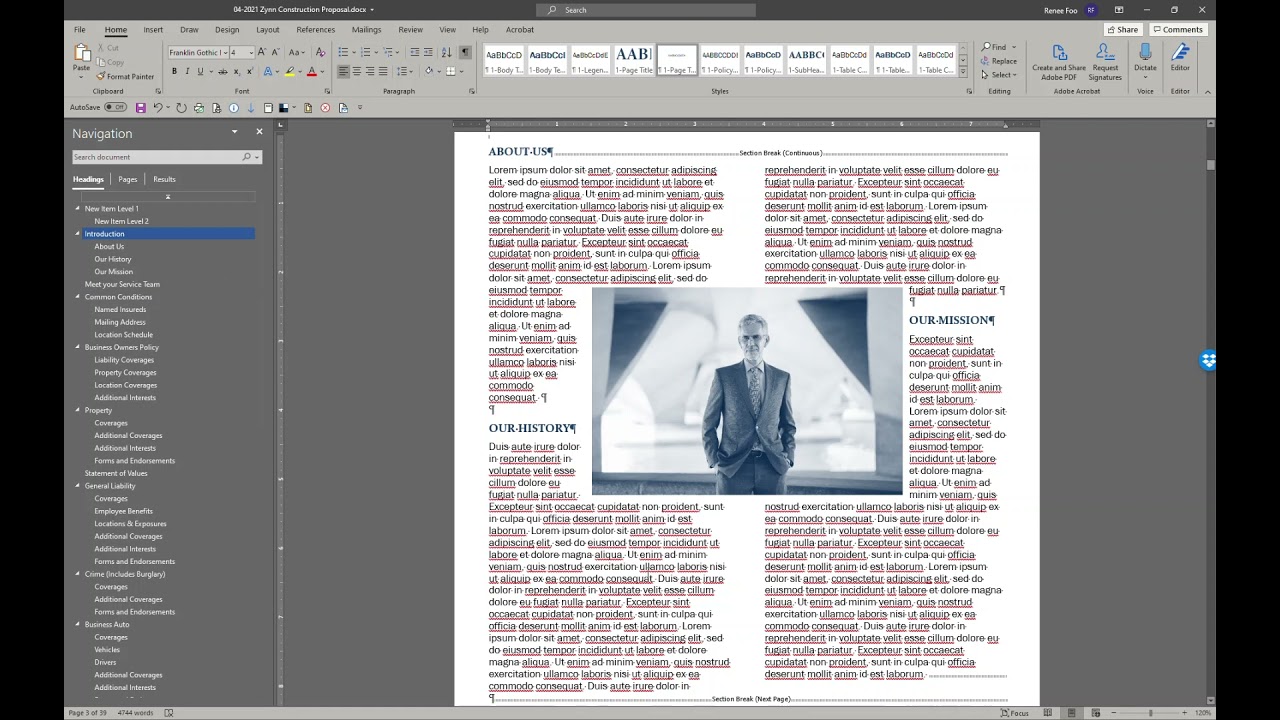The width and height of the screenshot is (1280, 720).
Task: Increase the font size
Action: click(264, 52)
